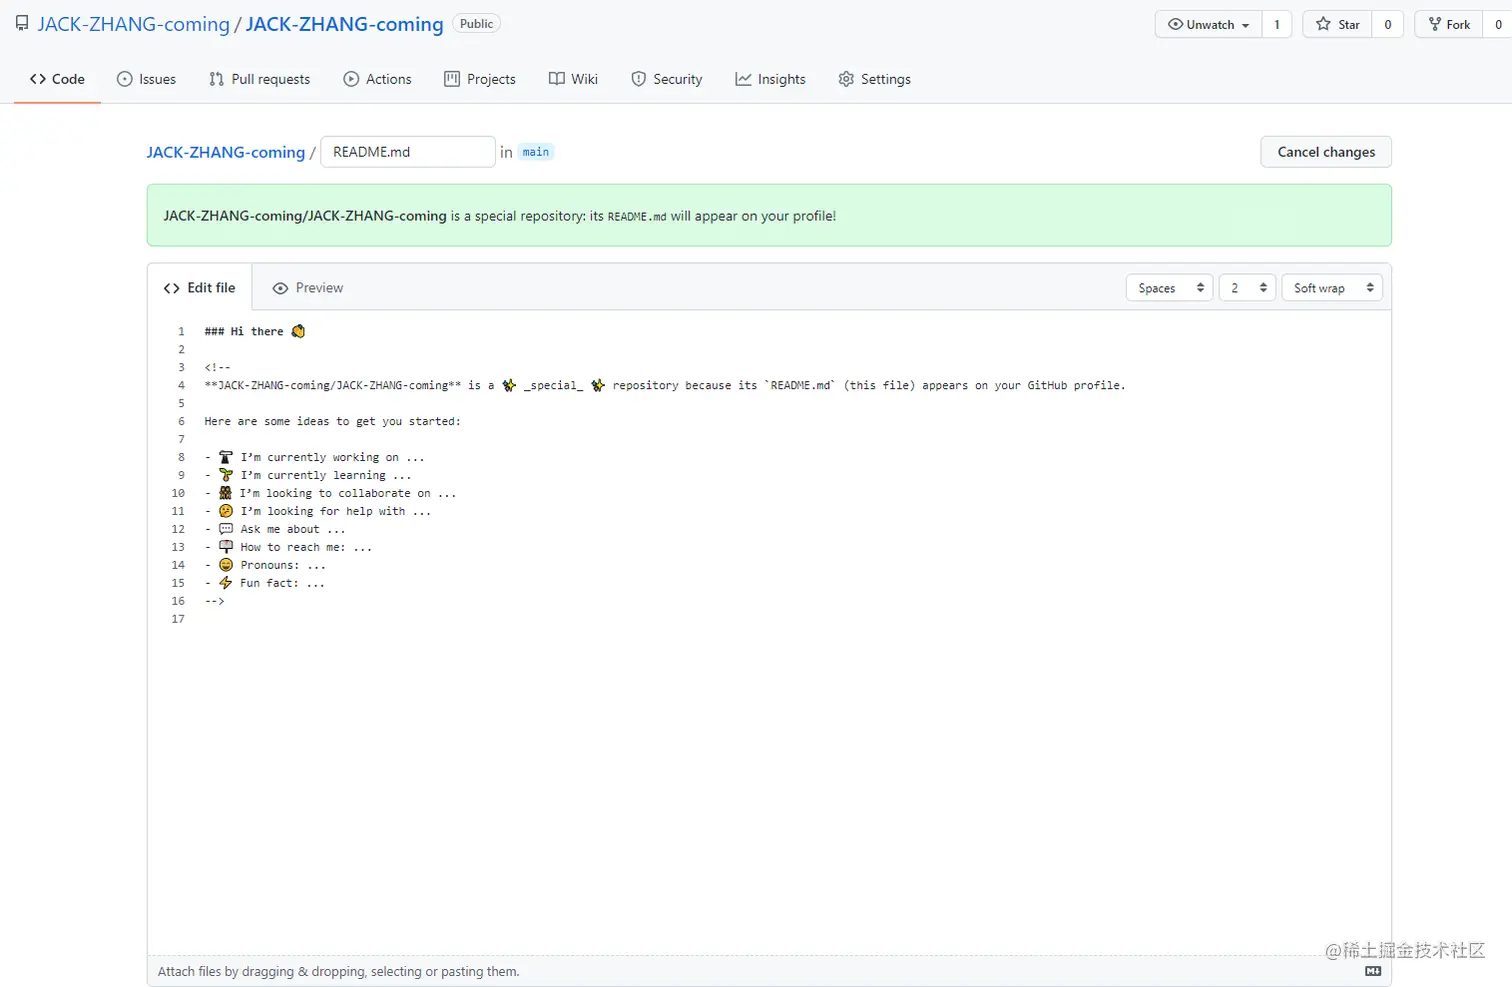Click the text 'I'm currently learning ...'
Viewport: 1512px width, 987px height.
(x=326, y=475)
